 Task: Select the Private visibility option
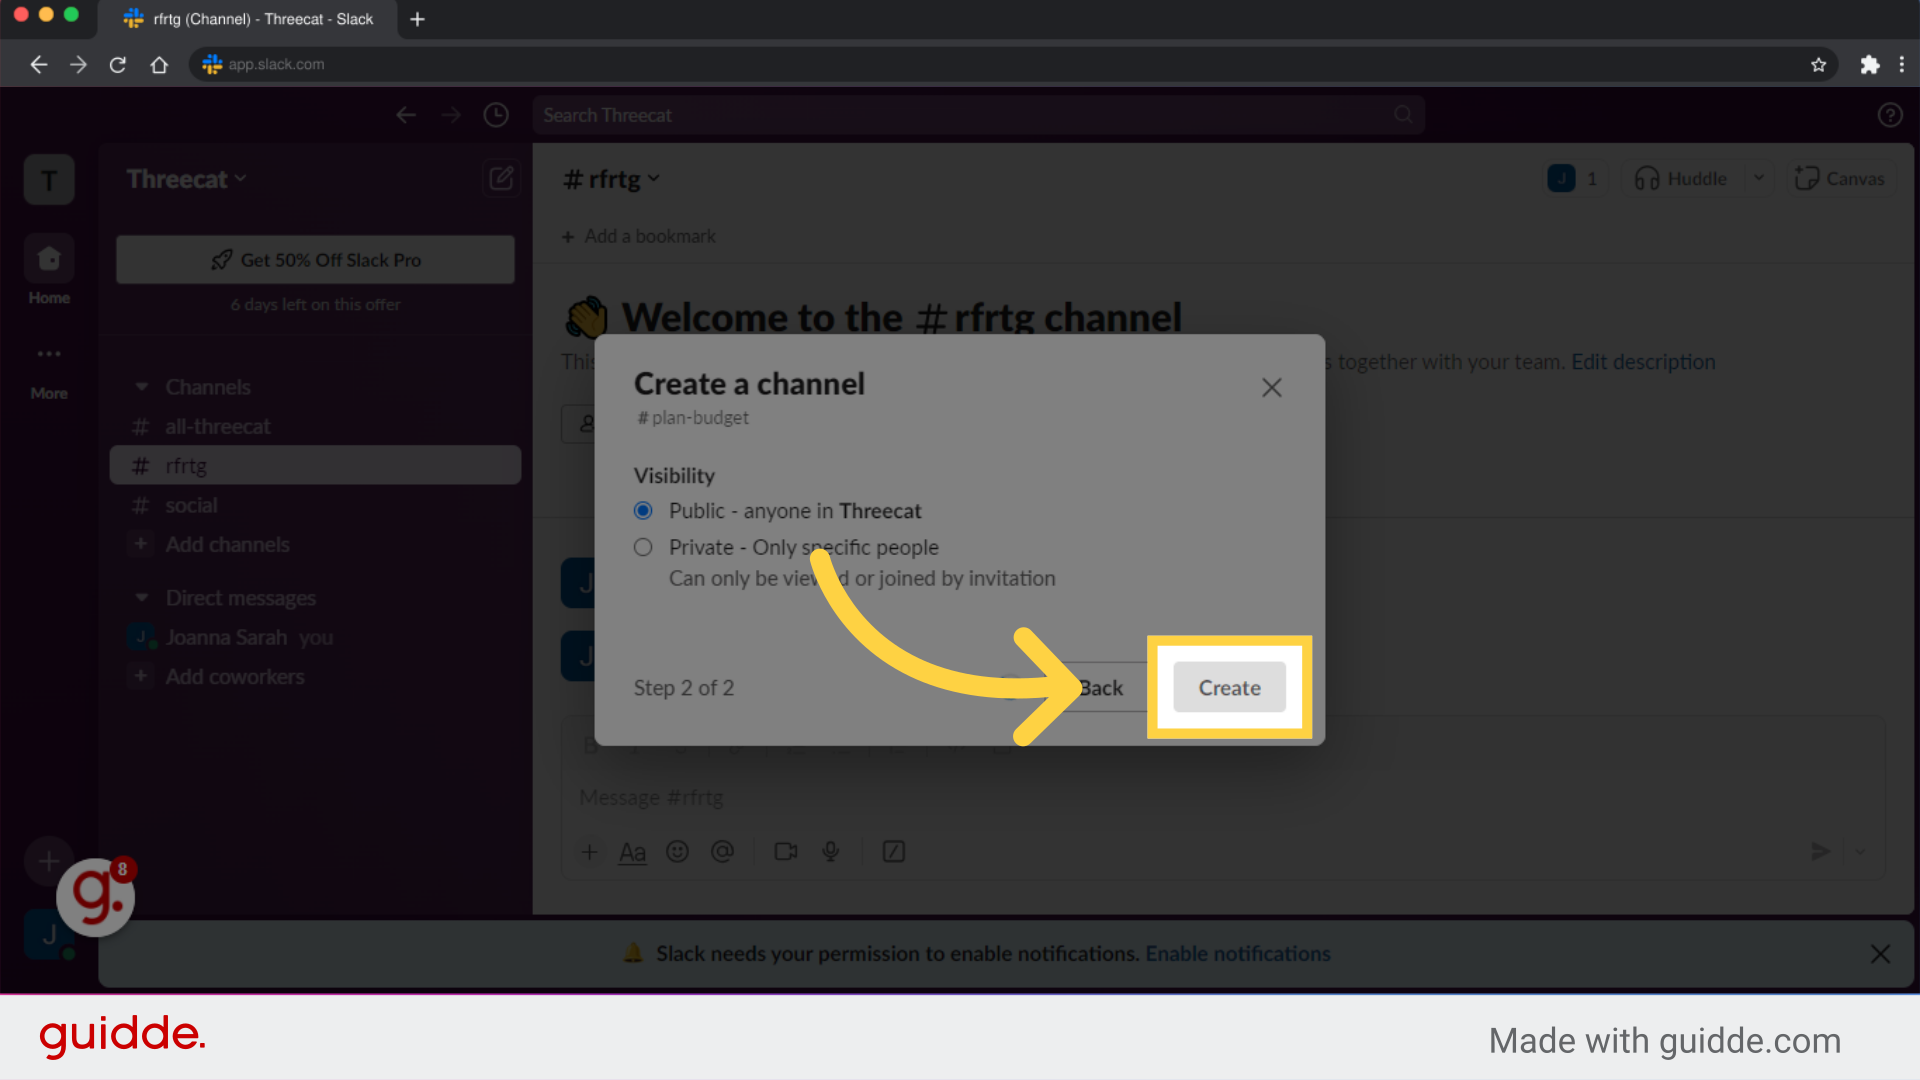(643, 547)
